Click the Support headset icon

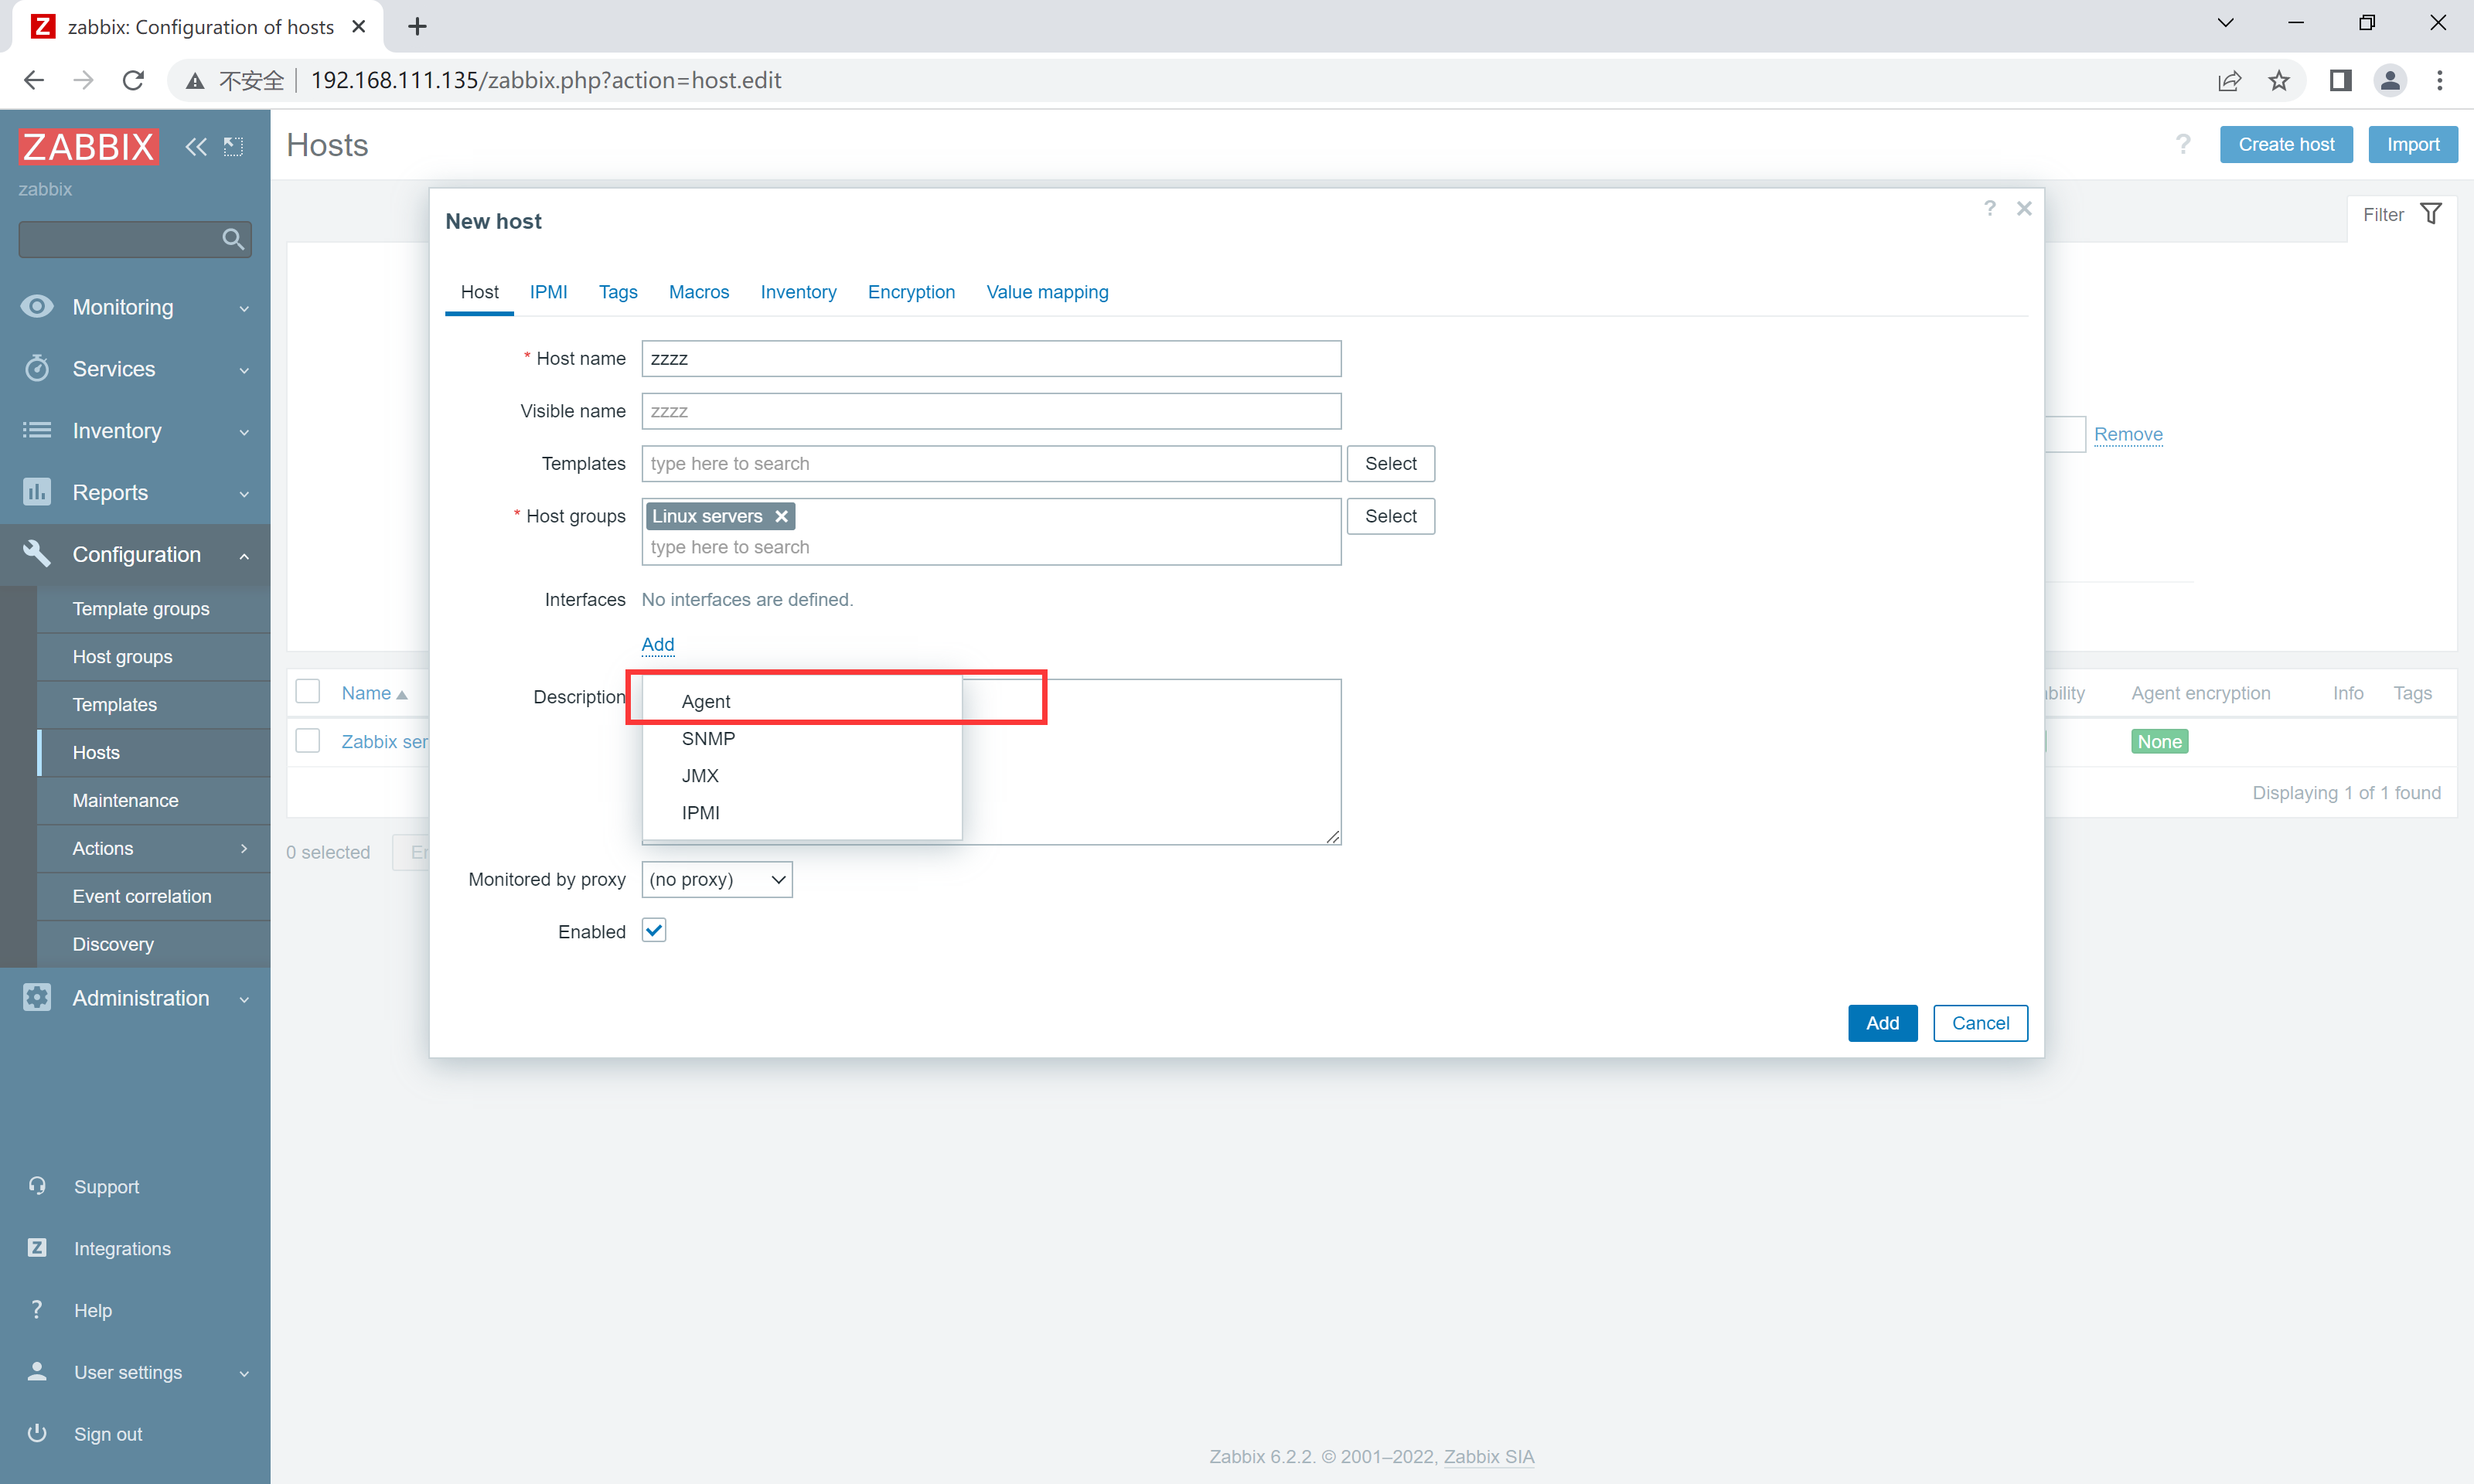coord(37,1186)
